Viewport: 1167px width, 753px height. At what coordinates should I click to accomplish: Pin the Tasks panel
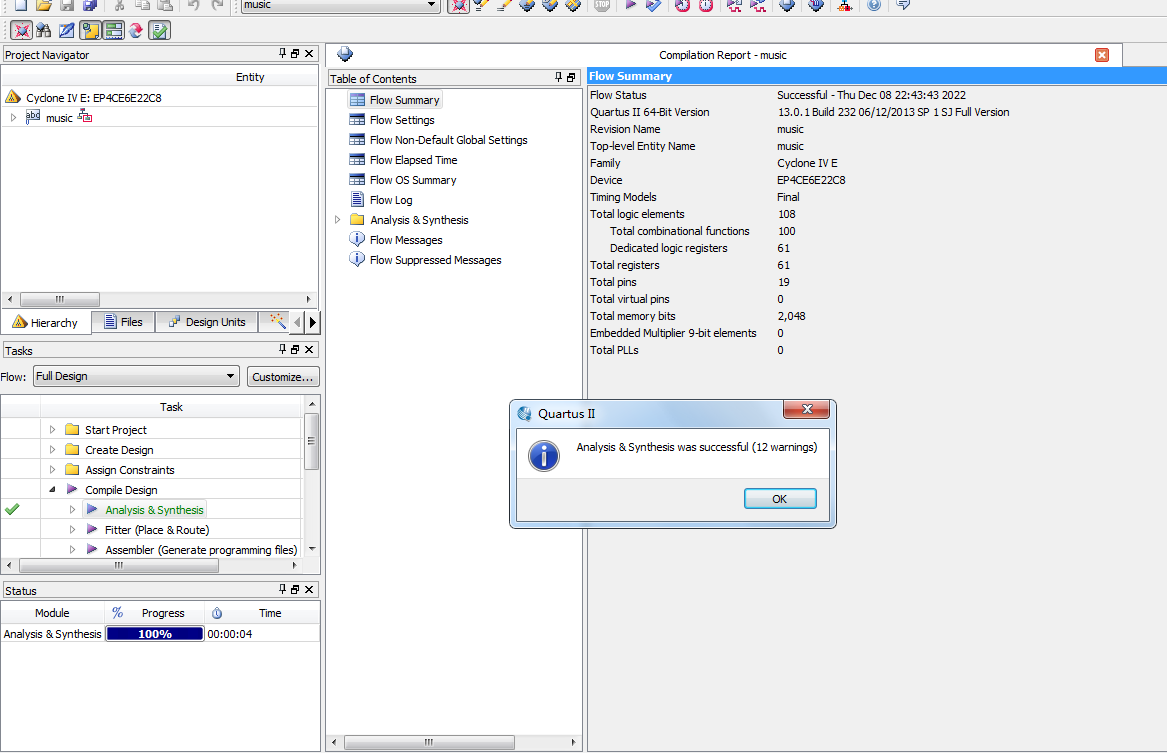point(283,350)
